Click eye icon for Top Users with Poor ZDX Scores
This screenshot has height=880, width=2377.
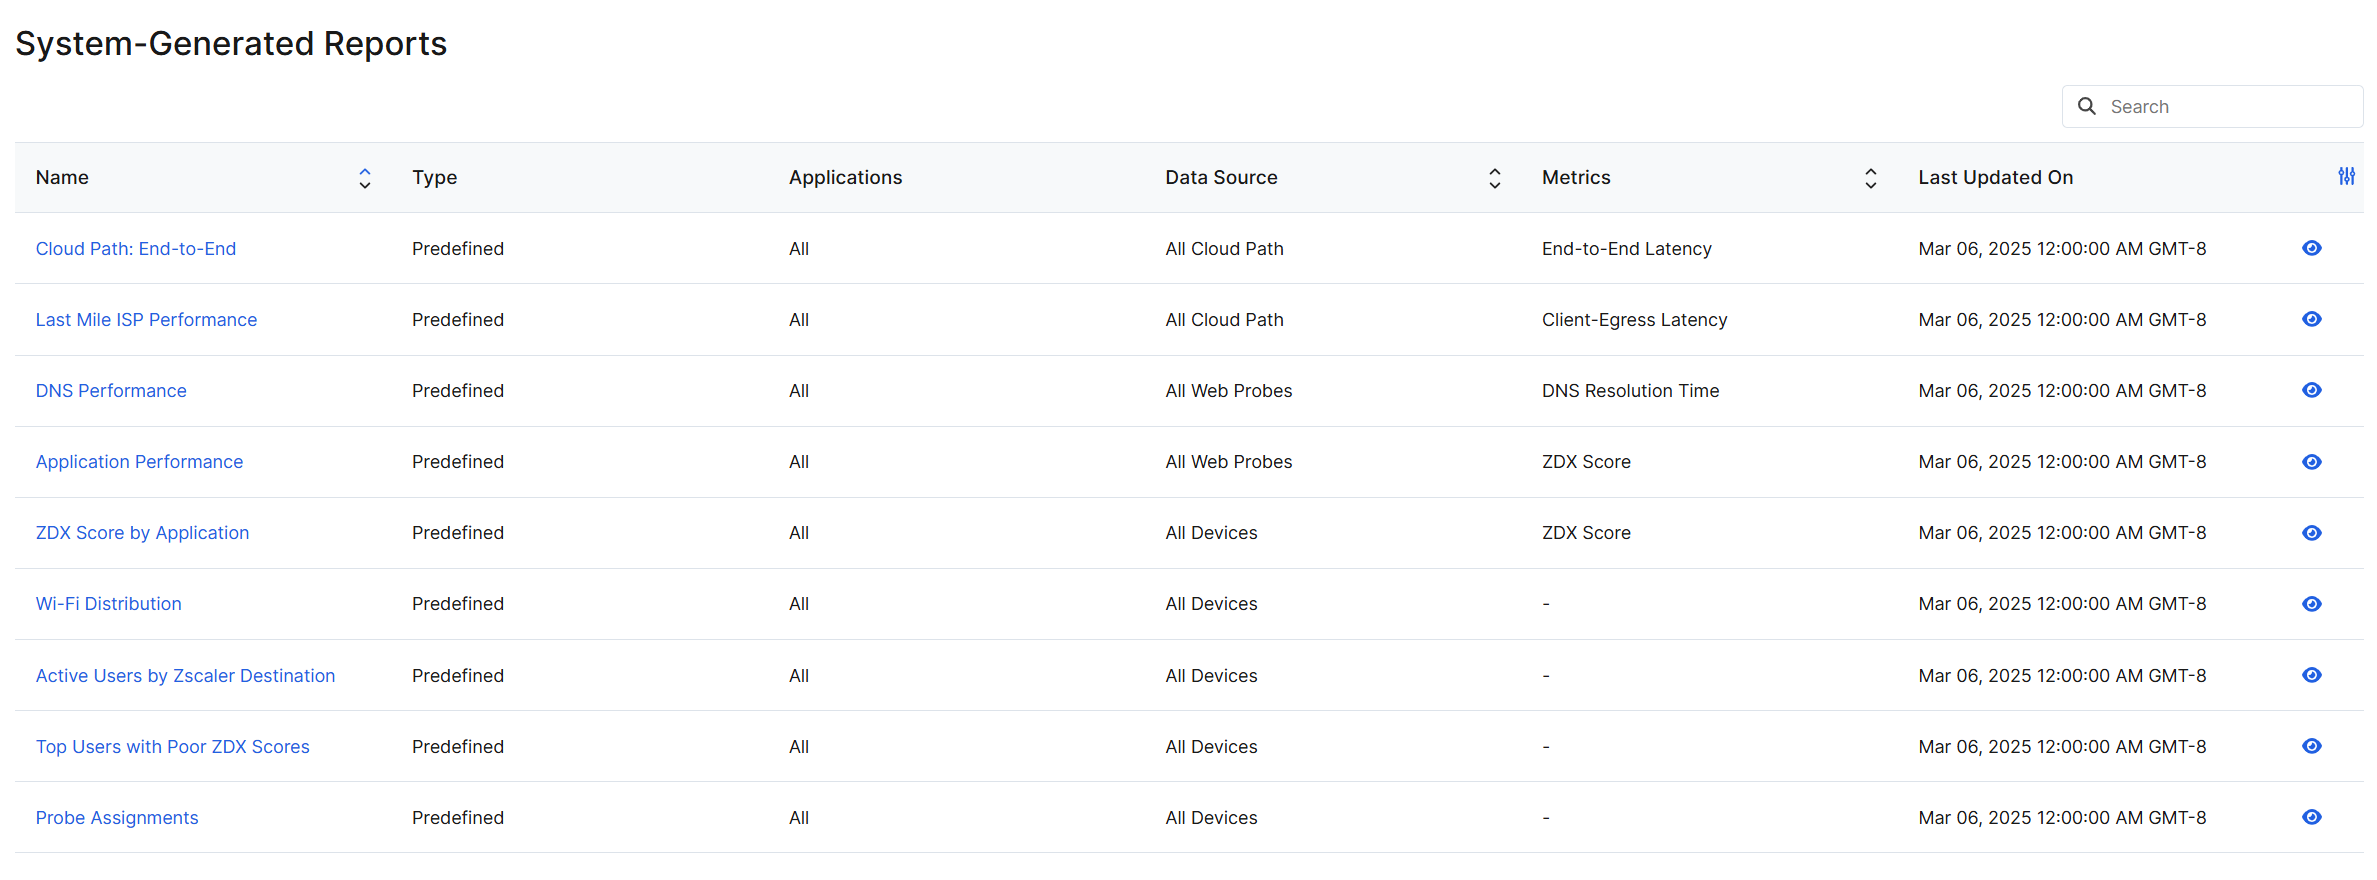coord(2311,746)
